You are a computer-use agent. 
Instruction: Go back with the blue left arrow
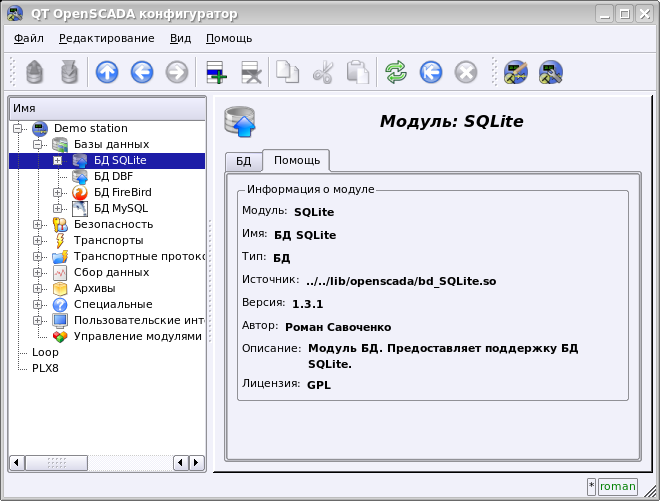142,72
